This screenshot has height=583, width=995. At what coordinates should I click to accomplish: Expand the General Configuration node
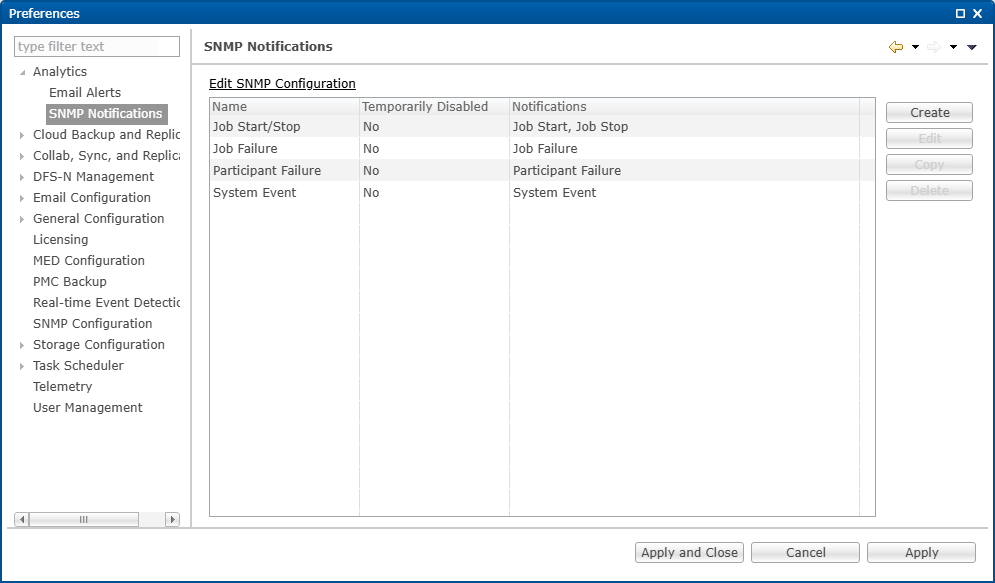tap(22, 219)
